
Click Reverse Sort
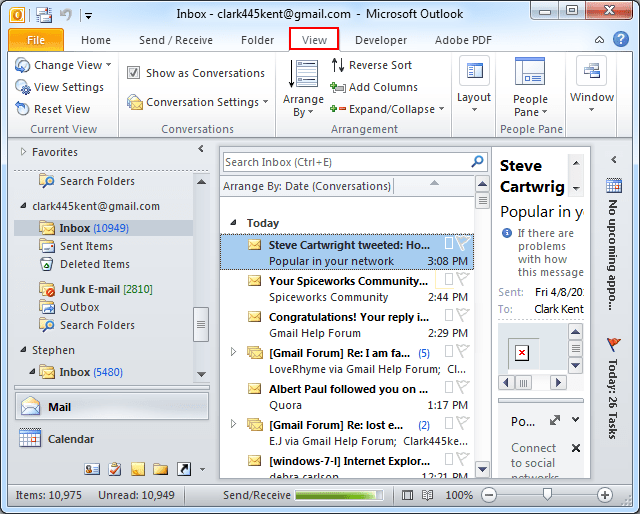[371, 65]
